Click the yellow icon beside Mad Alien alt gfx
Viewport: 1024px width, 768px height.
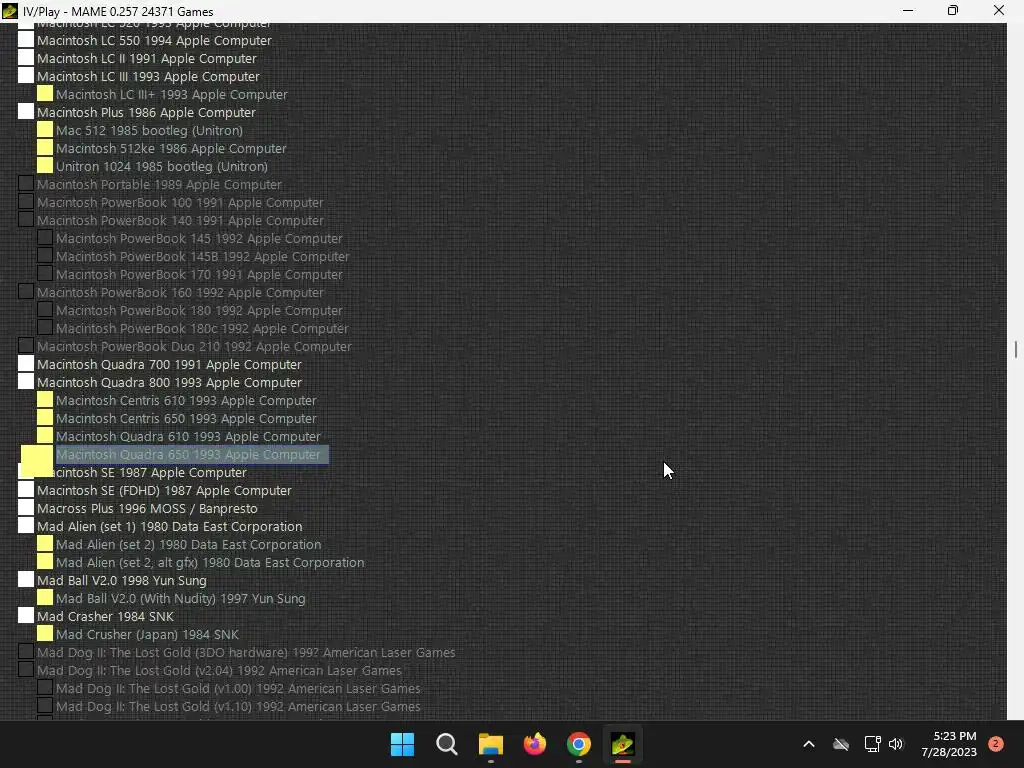coord(45,562)
